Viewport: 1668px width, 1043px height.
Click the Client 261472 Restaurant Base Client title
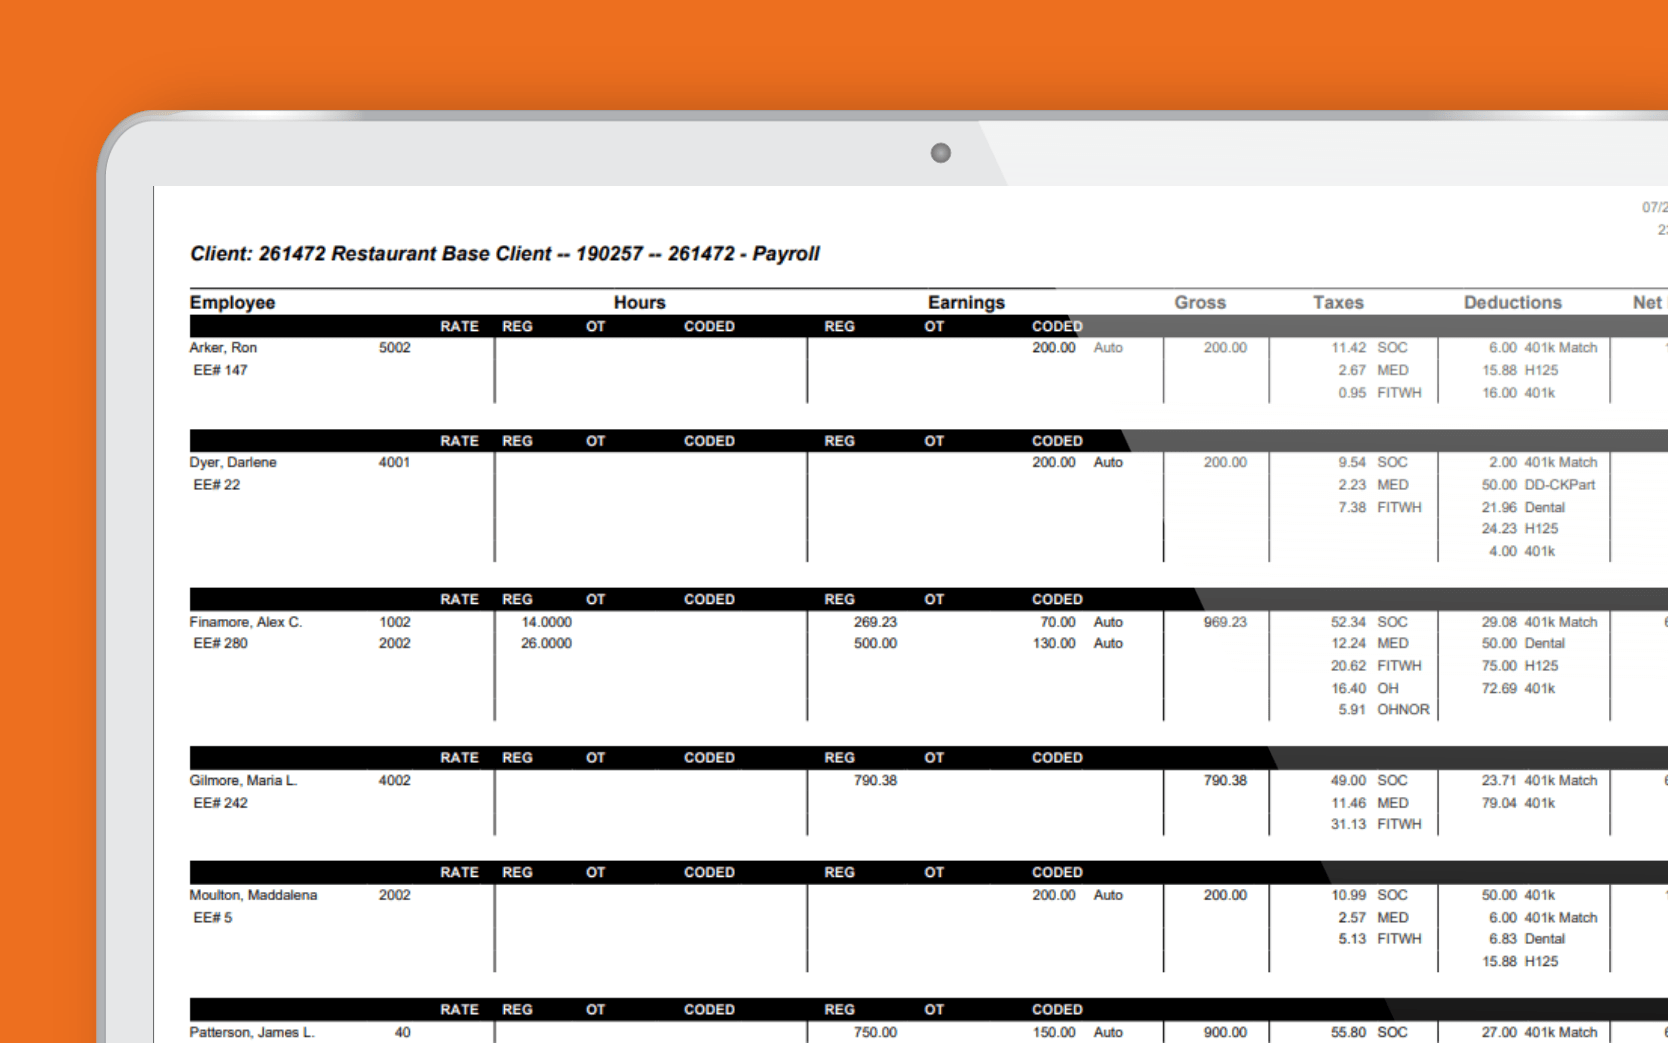click(x=505, y=254)
